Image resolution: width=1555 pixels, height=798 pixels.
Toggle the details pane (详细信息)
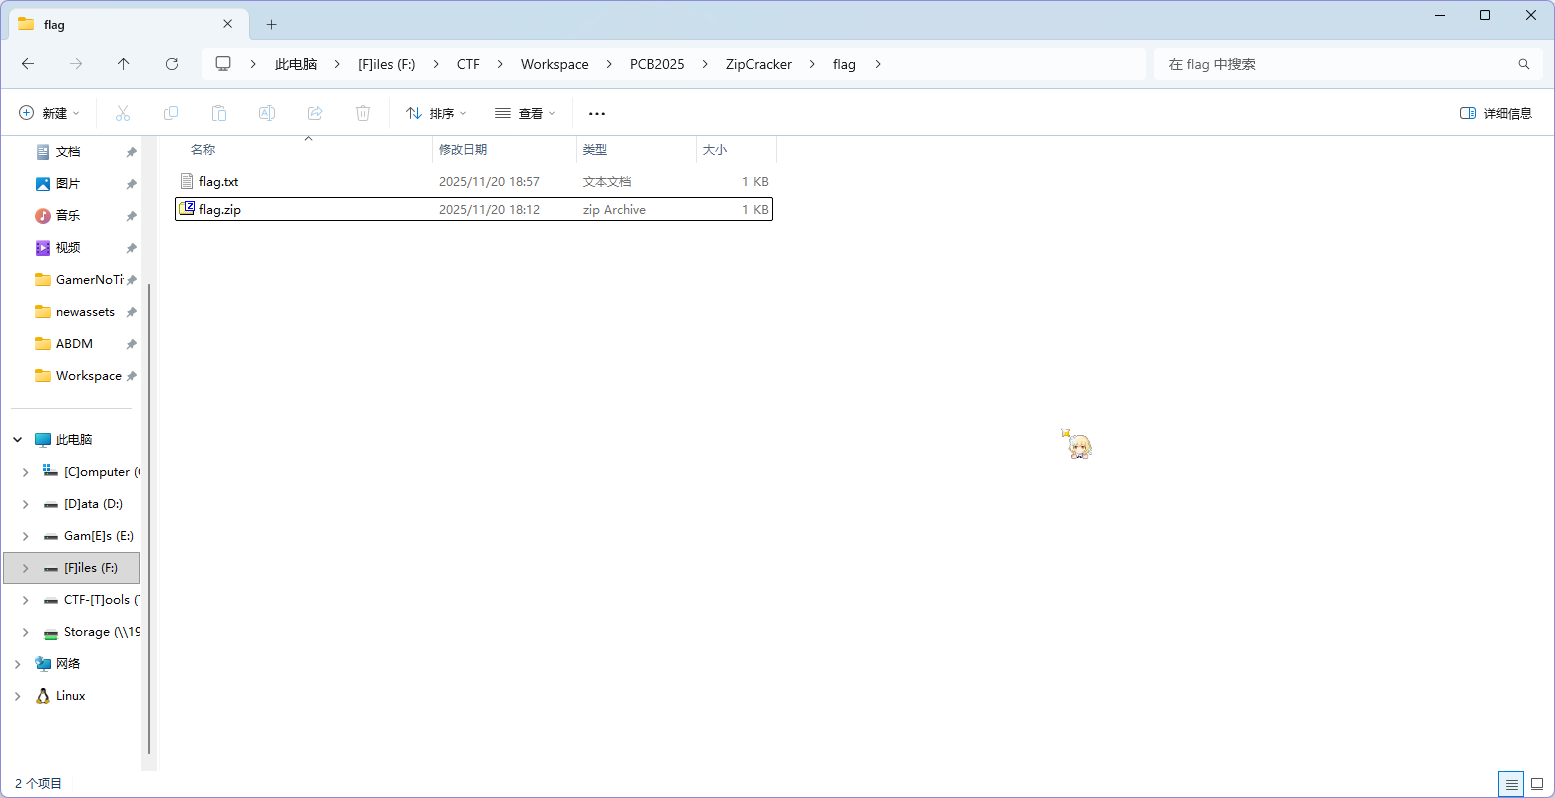click(1496, 113)
